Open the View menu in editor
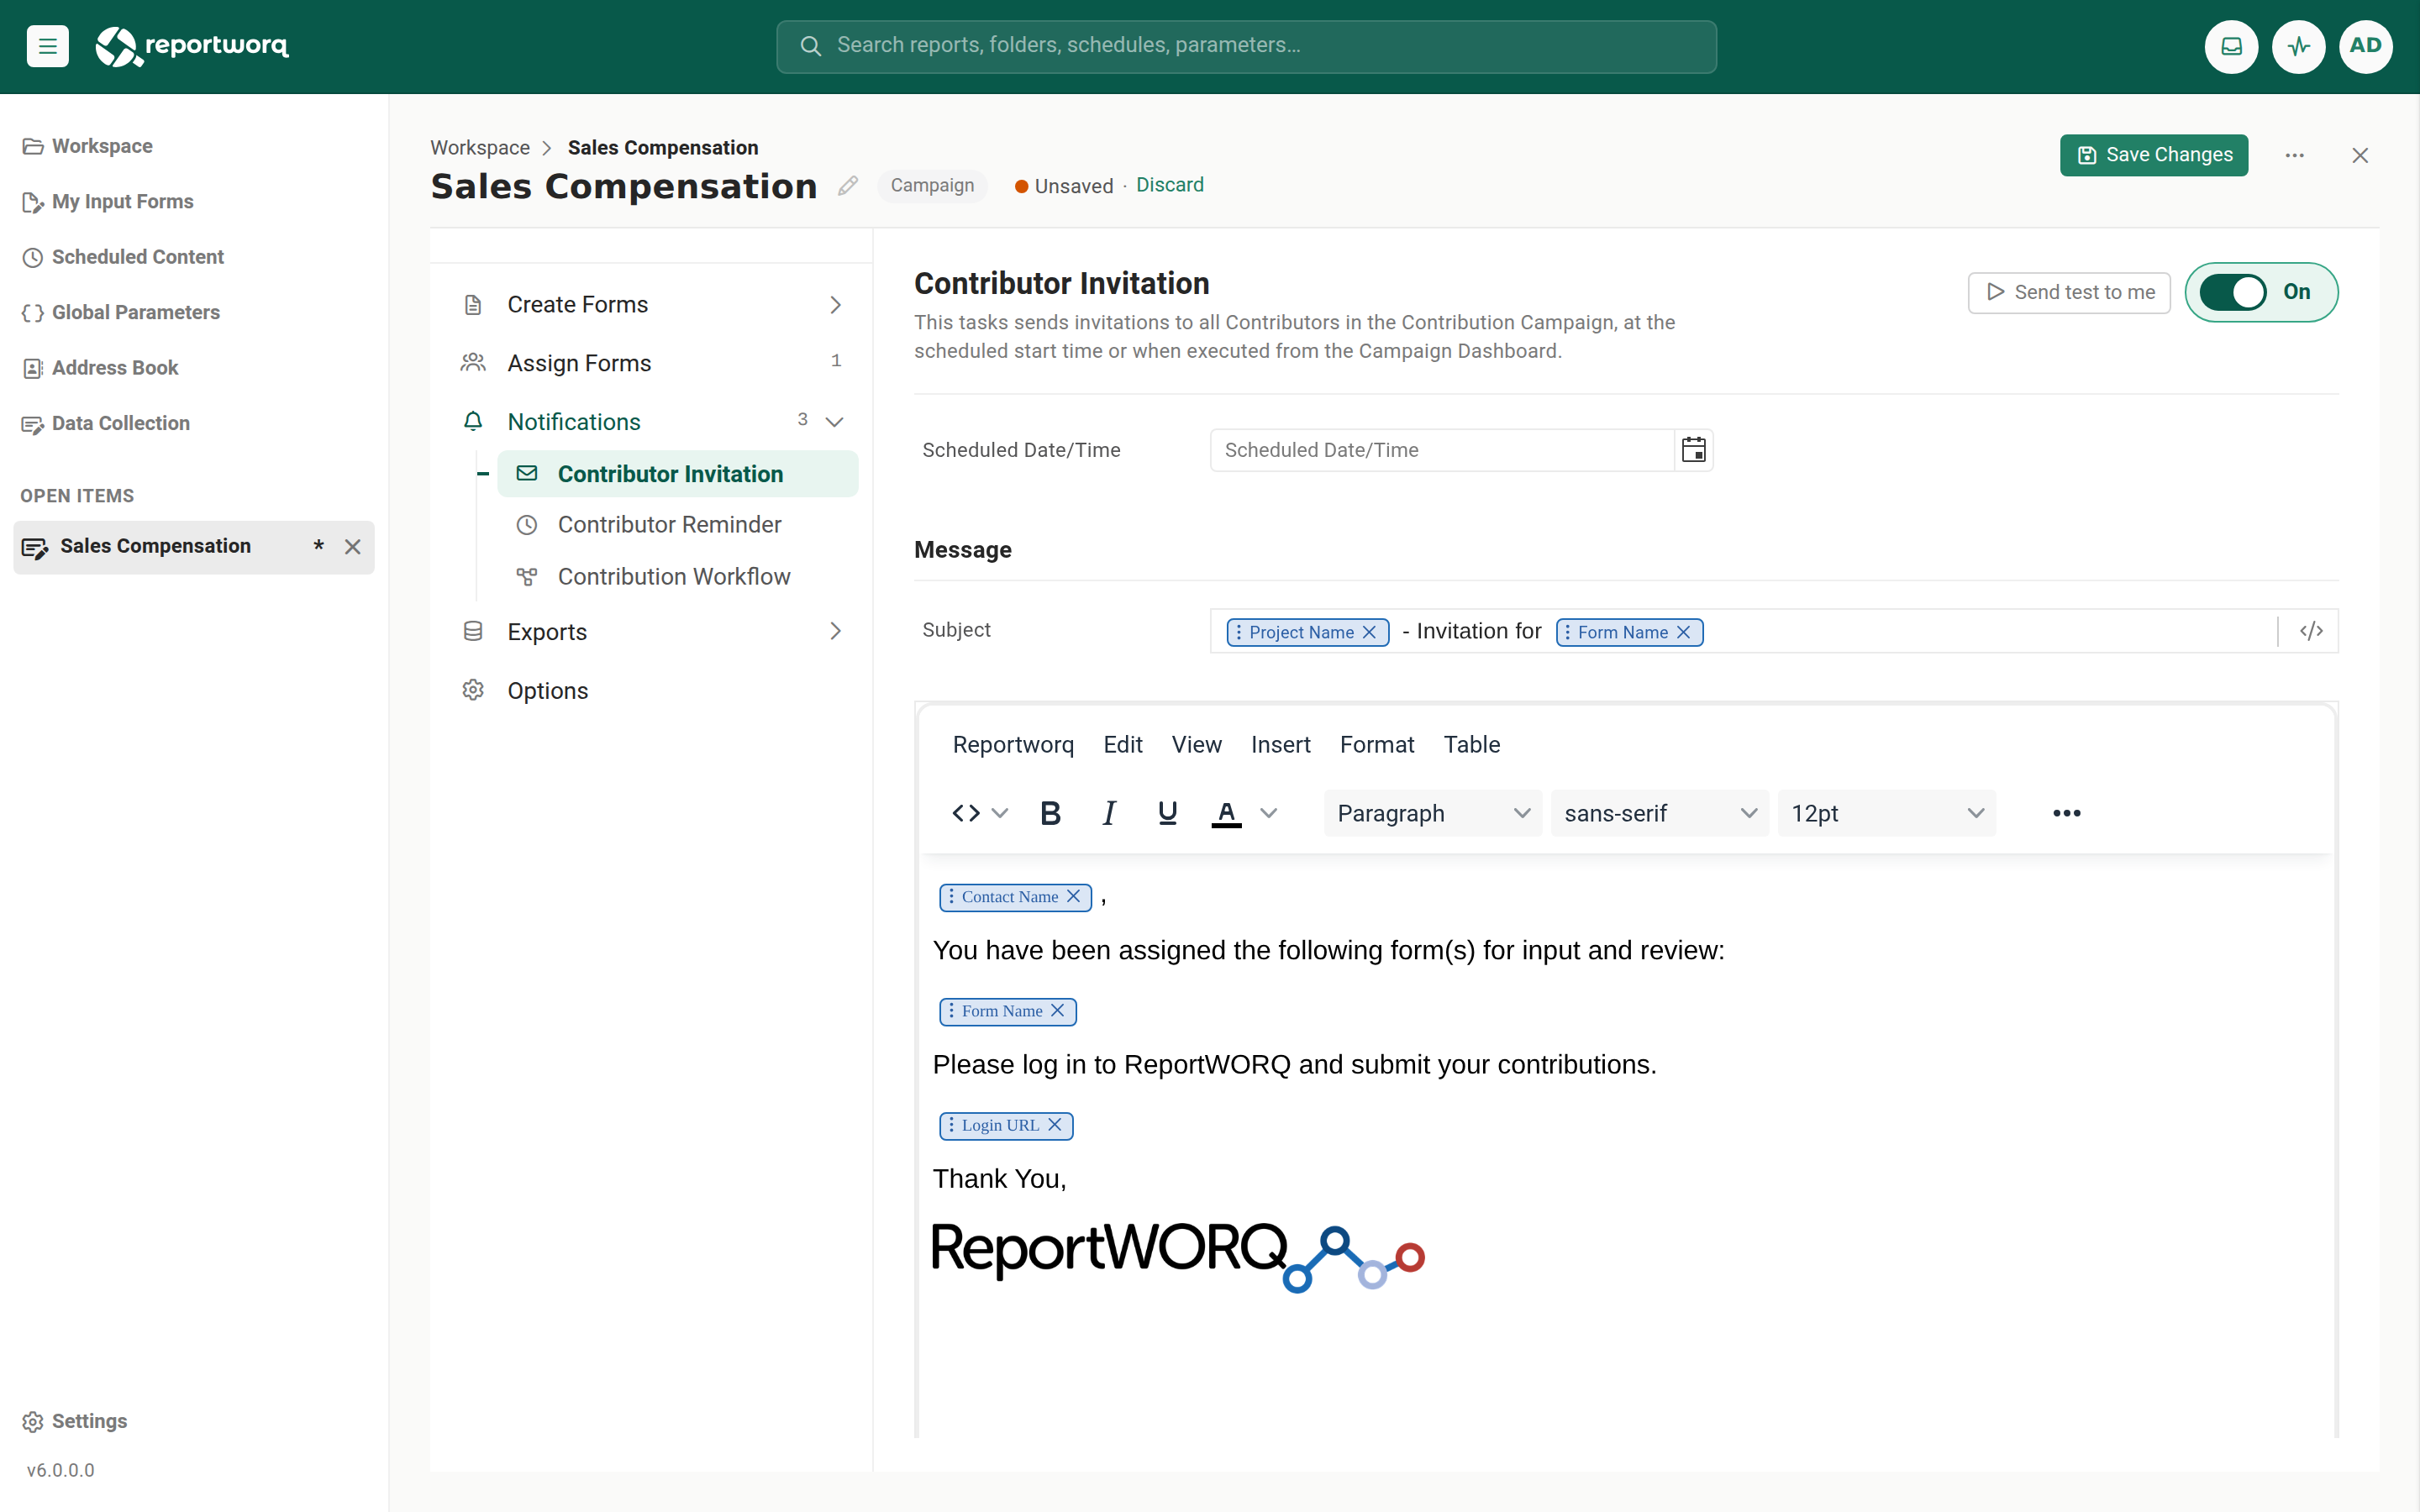This screenshot has height=1512, width=2420. coord(1196,744)
